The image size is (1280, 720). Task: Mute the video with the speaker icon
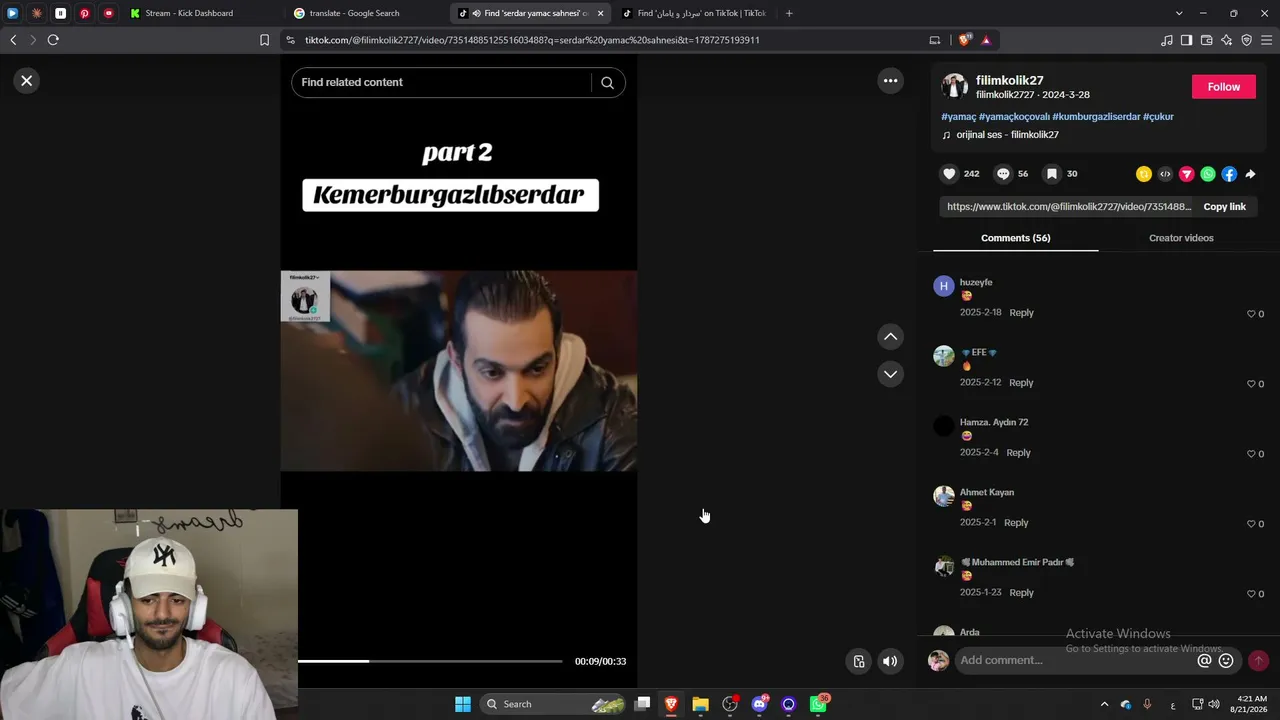pyautogui.click(x=890, y=661)
